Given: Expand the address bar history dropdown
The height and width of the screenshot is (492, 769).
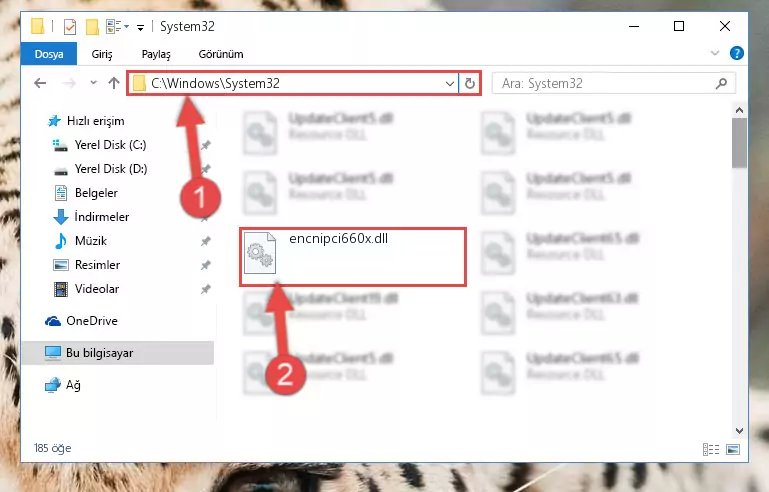Looking at the screenshot, I should click(449, 83).
